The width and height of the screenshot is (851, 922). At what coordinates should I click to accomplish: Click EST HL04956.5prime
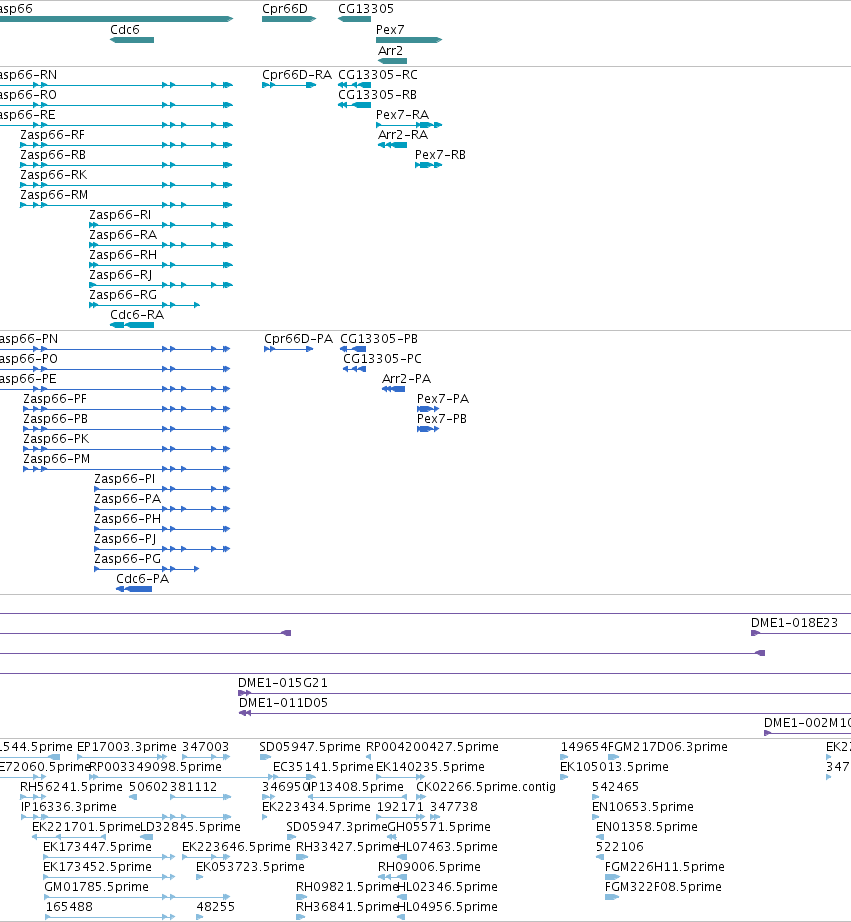coord(448,907)
